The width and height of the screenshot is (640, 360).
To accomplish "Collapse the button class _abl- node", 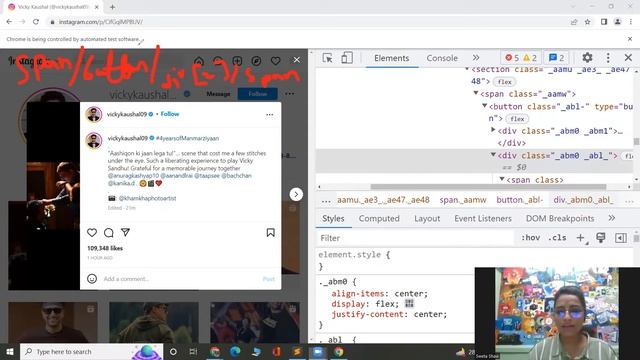I will [484, 106].
